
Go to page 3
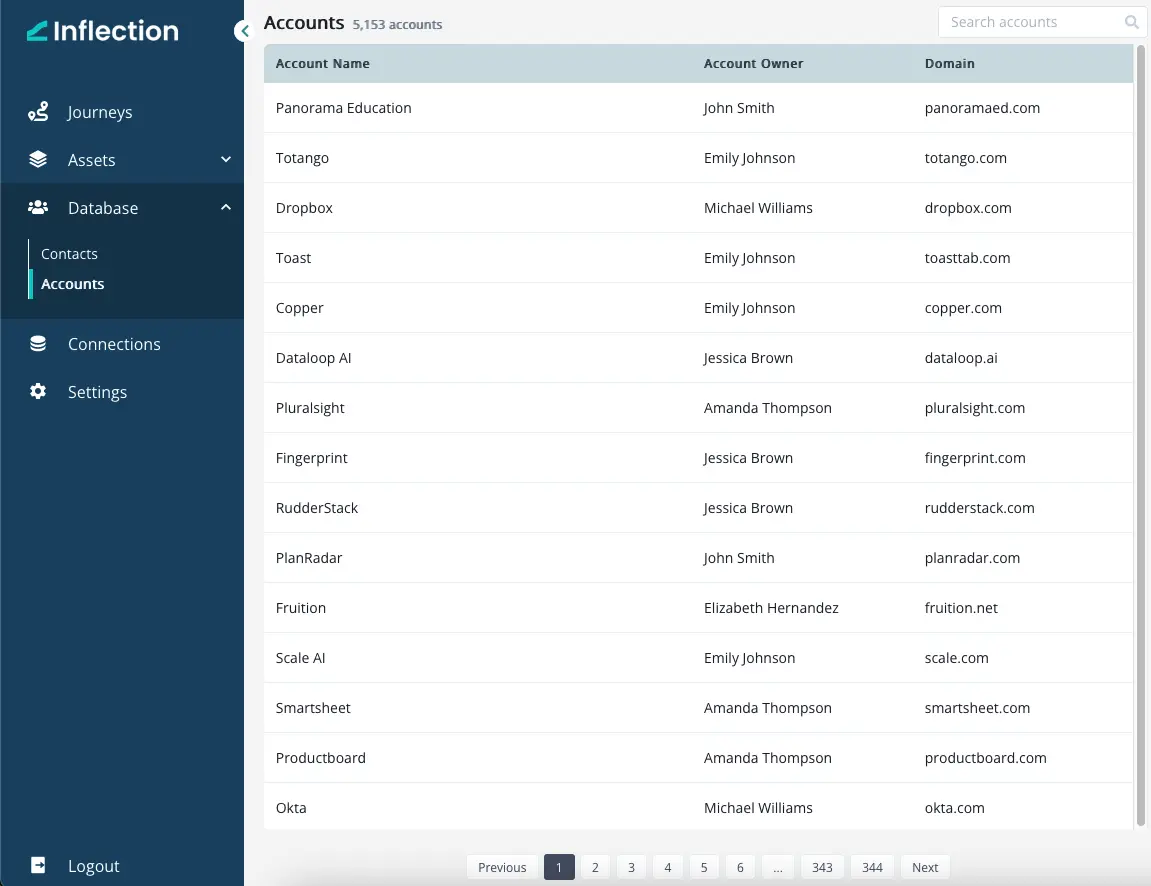631,868
